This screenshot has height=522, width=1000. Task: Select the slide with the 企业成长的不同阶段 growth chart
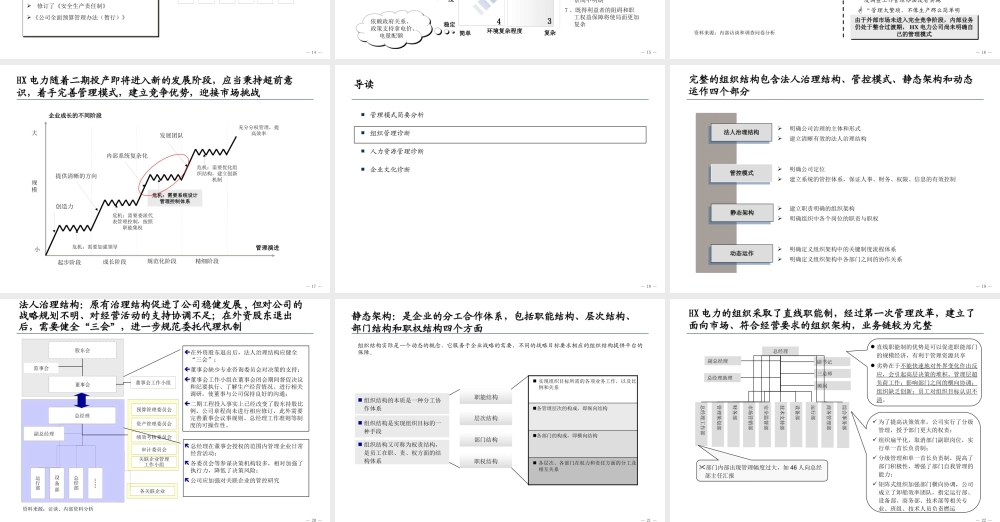(x=165, y=179)
